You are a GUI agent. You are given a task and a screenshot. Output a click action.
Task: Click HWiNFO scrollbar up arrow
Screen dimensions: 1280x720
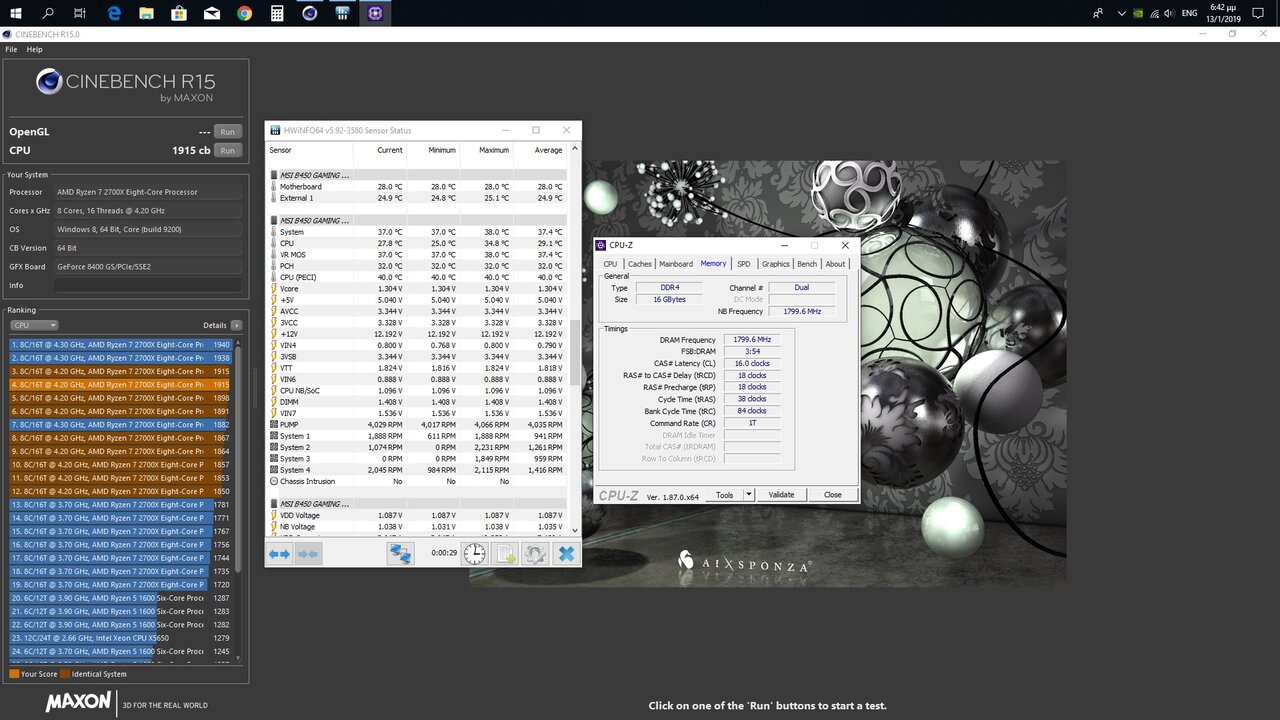click(x=574, y=150)
